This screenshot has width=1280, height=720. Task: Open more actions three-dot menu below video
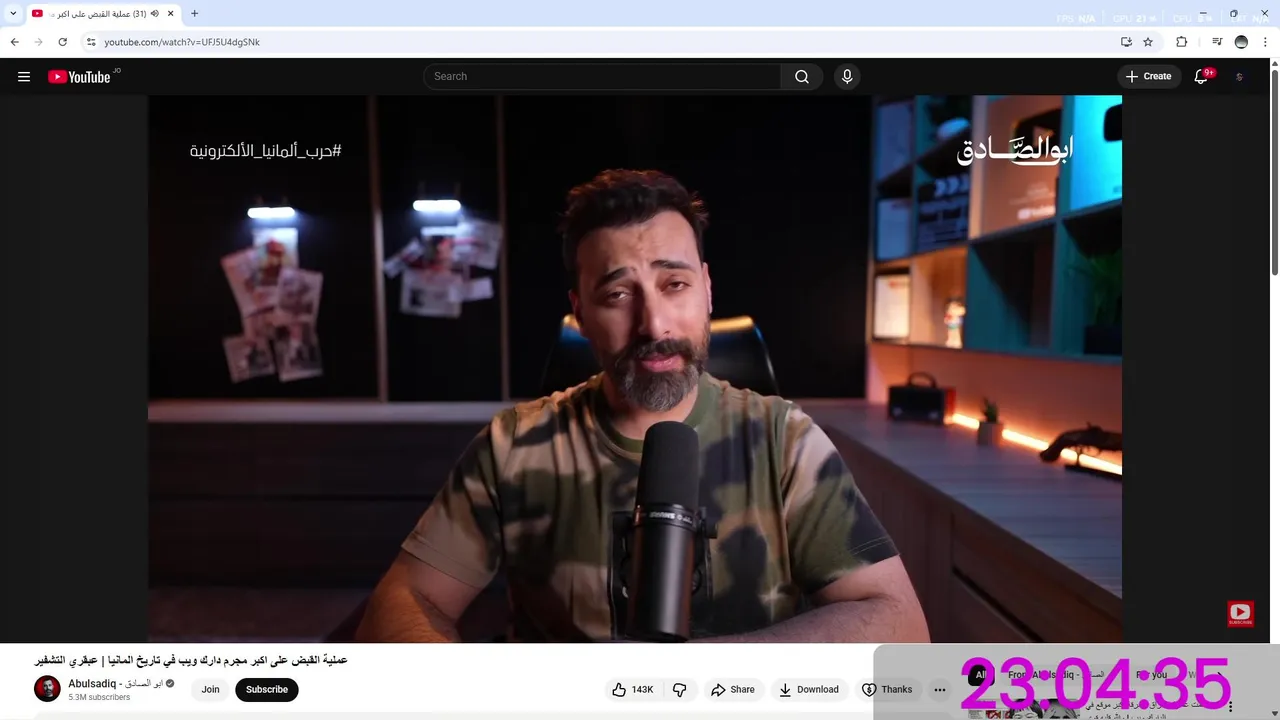939,690
